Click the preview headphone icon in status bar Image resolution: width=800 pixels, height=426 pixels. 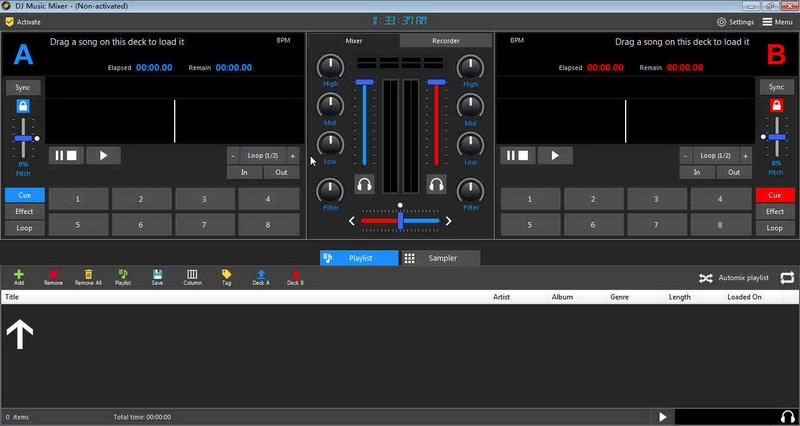click(x=787, y=417)
